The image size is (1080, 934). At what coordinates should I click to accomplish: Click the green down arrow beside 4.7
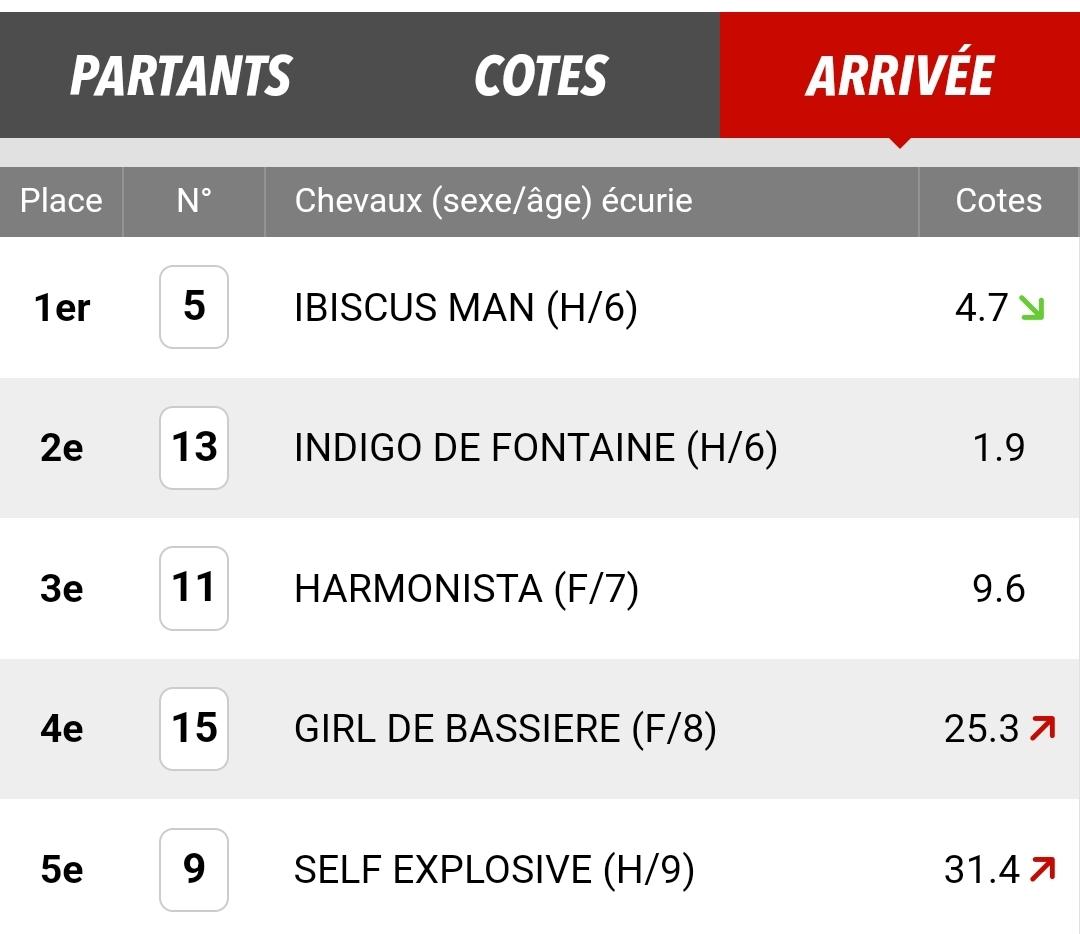[1032, 308]
